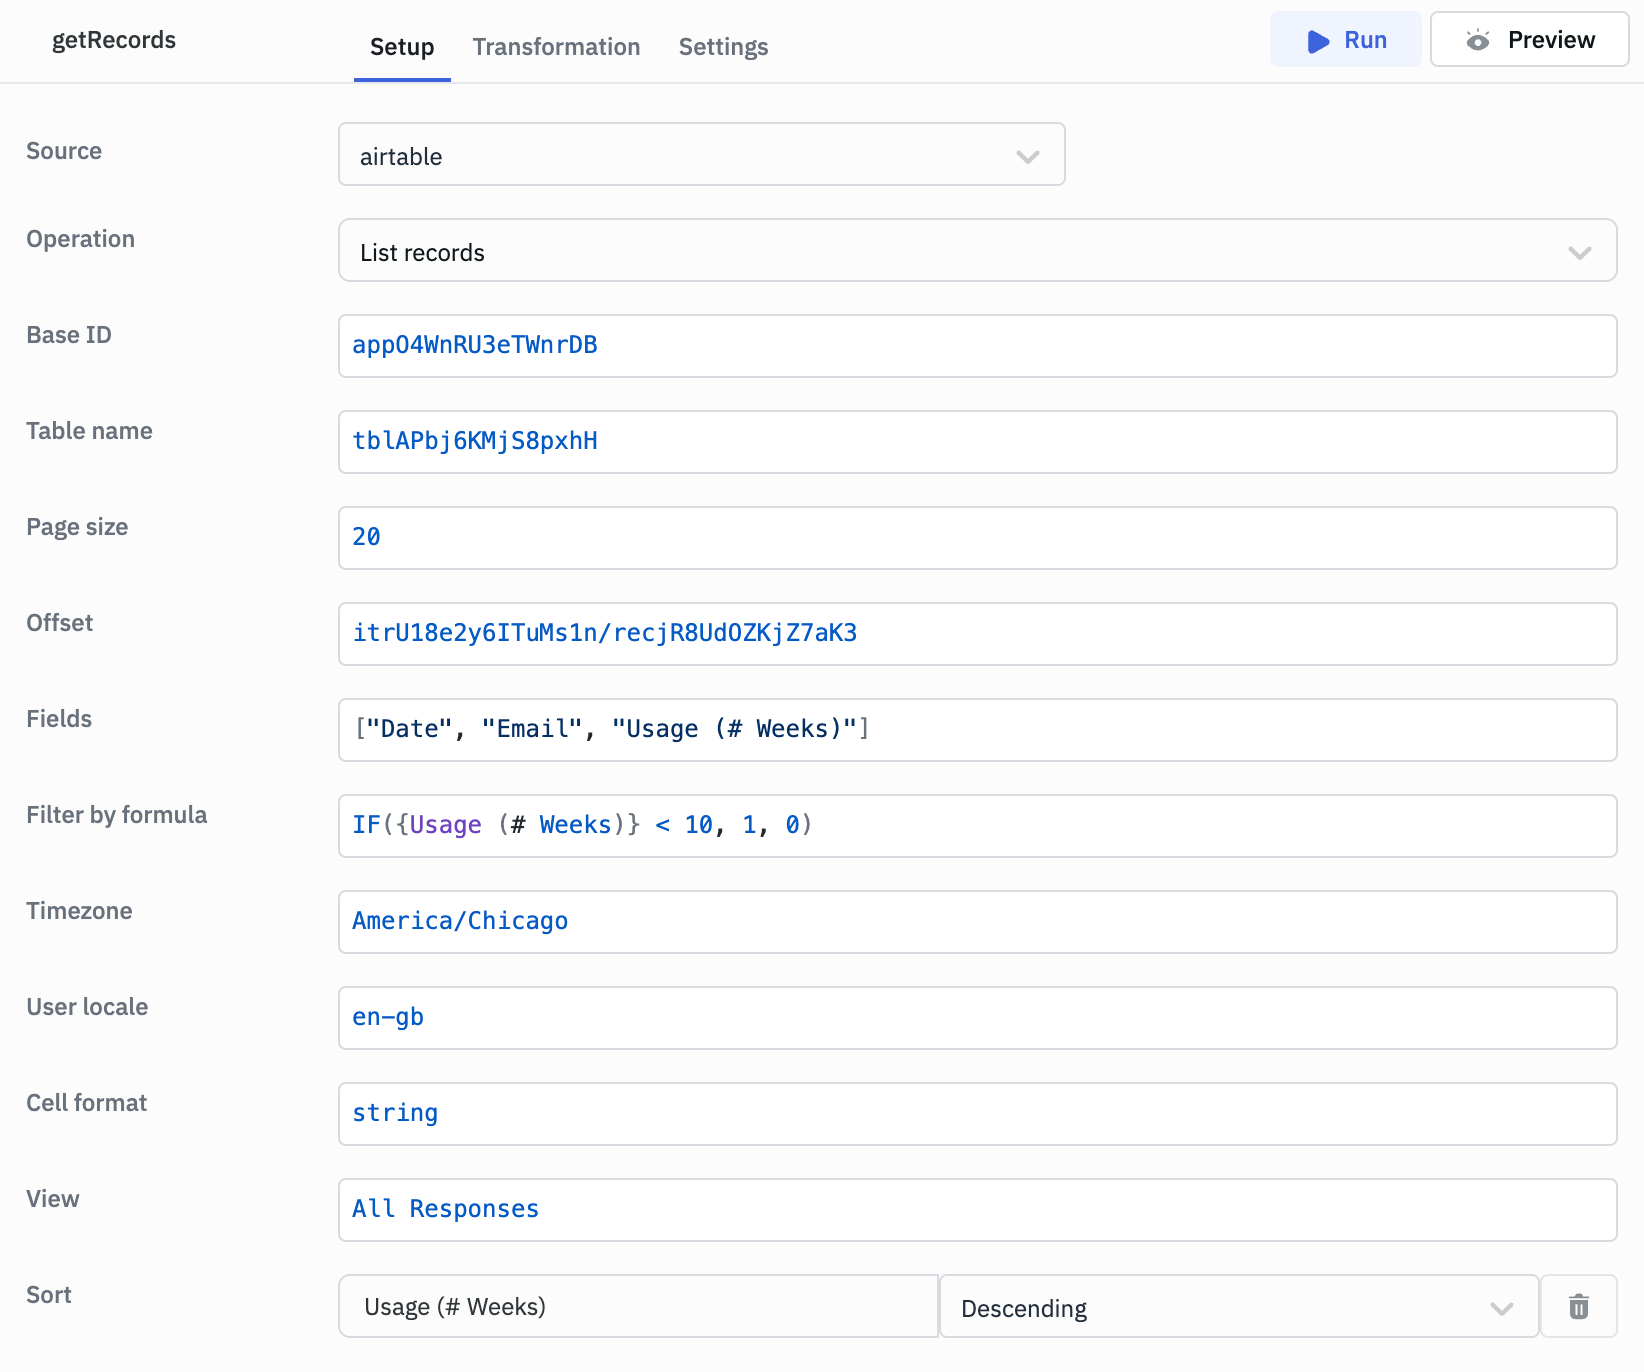The image size is (1644, 1372).
Task: Click the getRecords query name
Action: coord(114,40)
